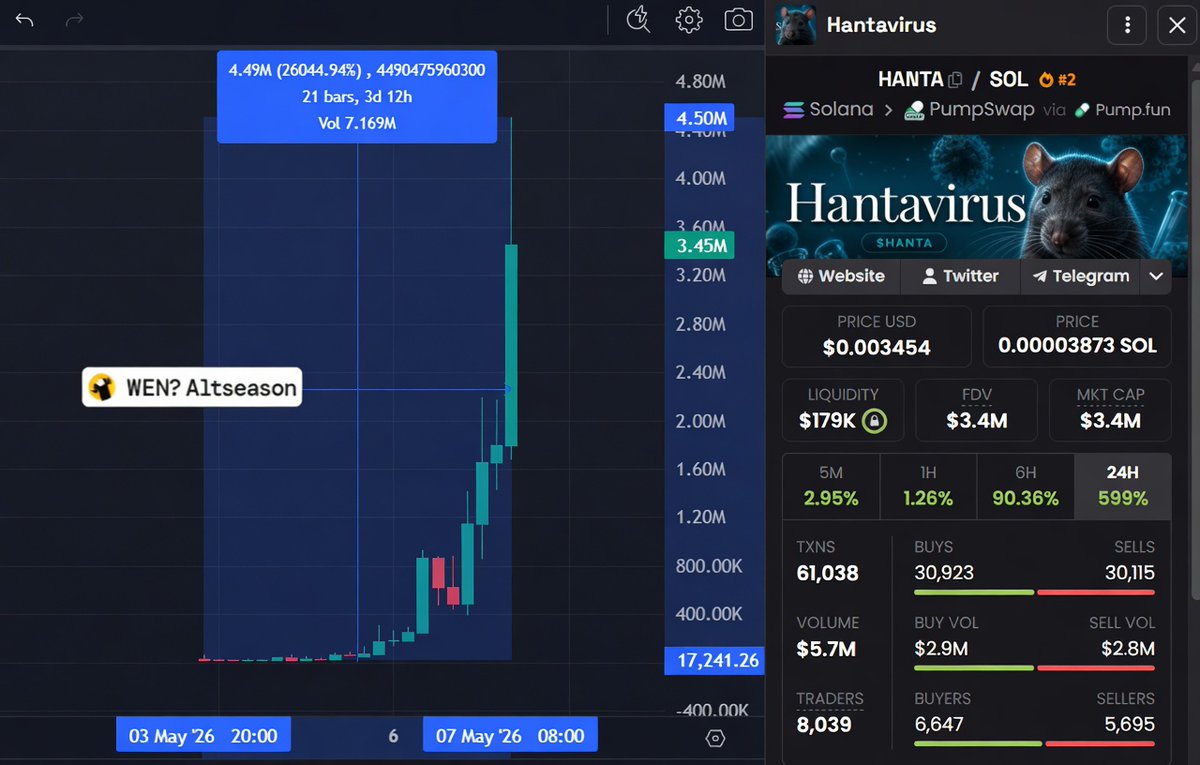Screen dimensions: 1200x765
Task: Click the LIQUIDITY $179K value
Action: [827, 421]
